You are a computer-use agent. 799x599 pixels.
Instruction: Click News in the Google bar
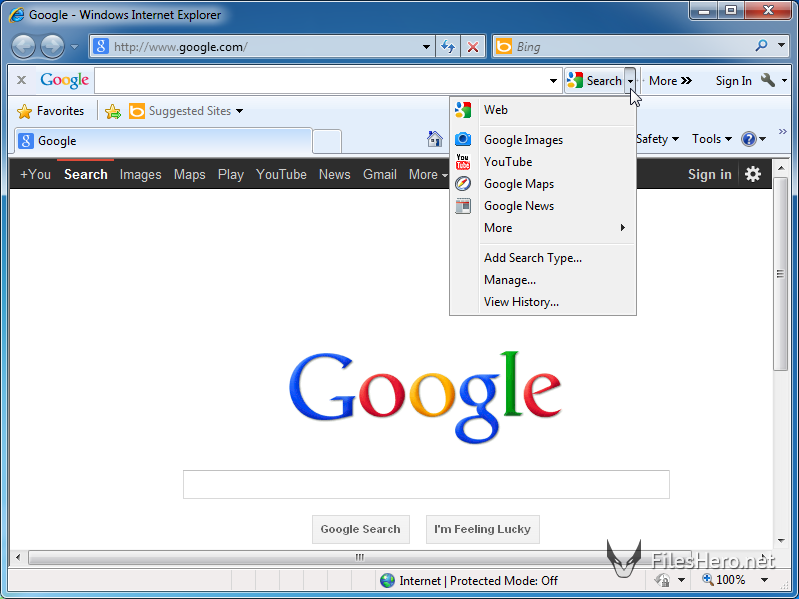(x=334, y=174)
